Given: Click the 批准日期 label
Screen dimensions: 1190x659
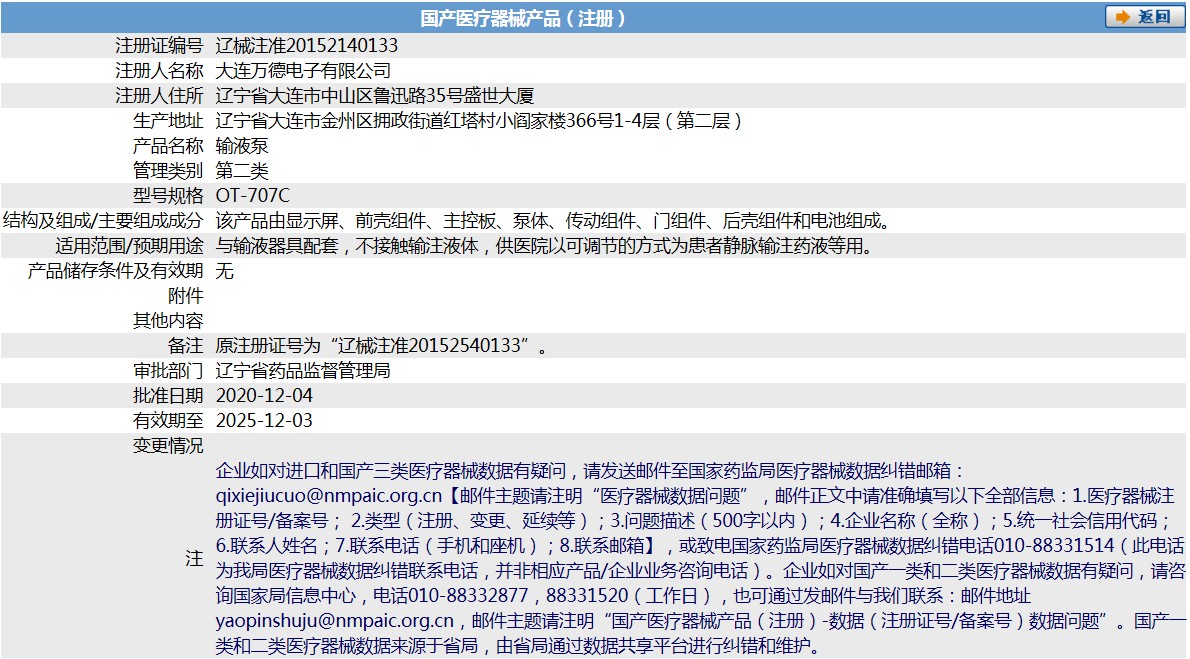Looking at the screenshot, I should coord(168,396).
